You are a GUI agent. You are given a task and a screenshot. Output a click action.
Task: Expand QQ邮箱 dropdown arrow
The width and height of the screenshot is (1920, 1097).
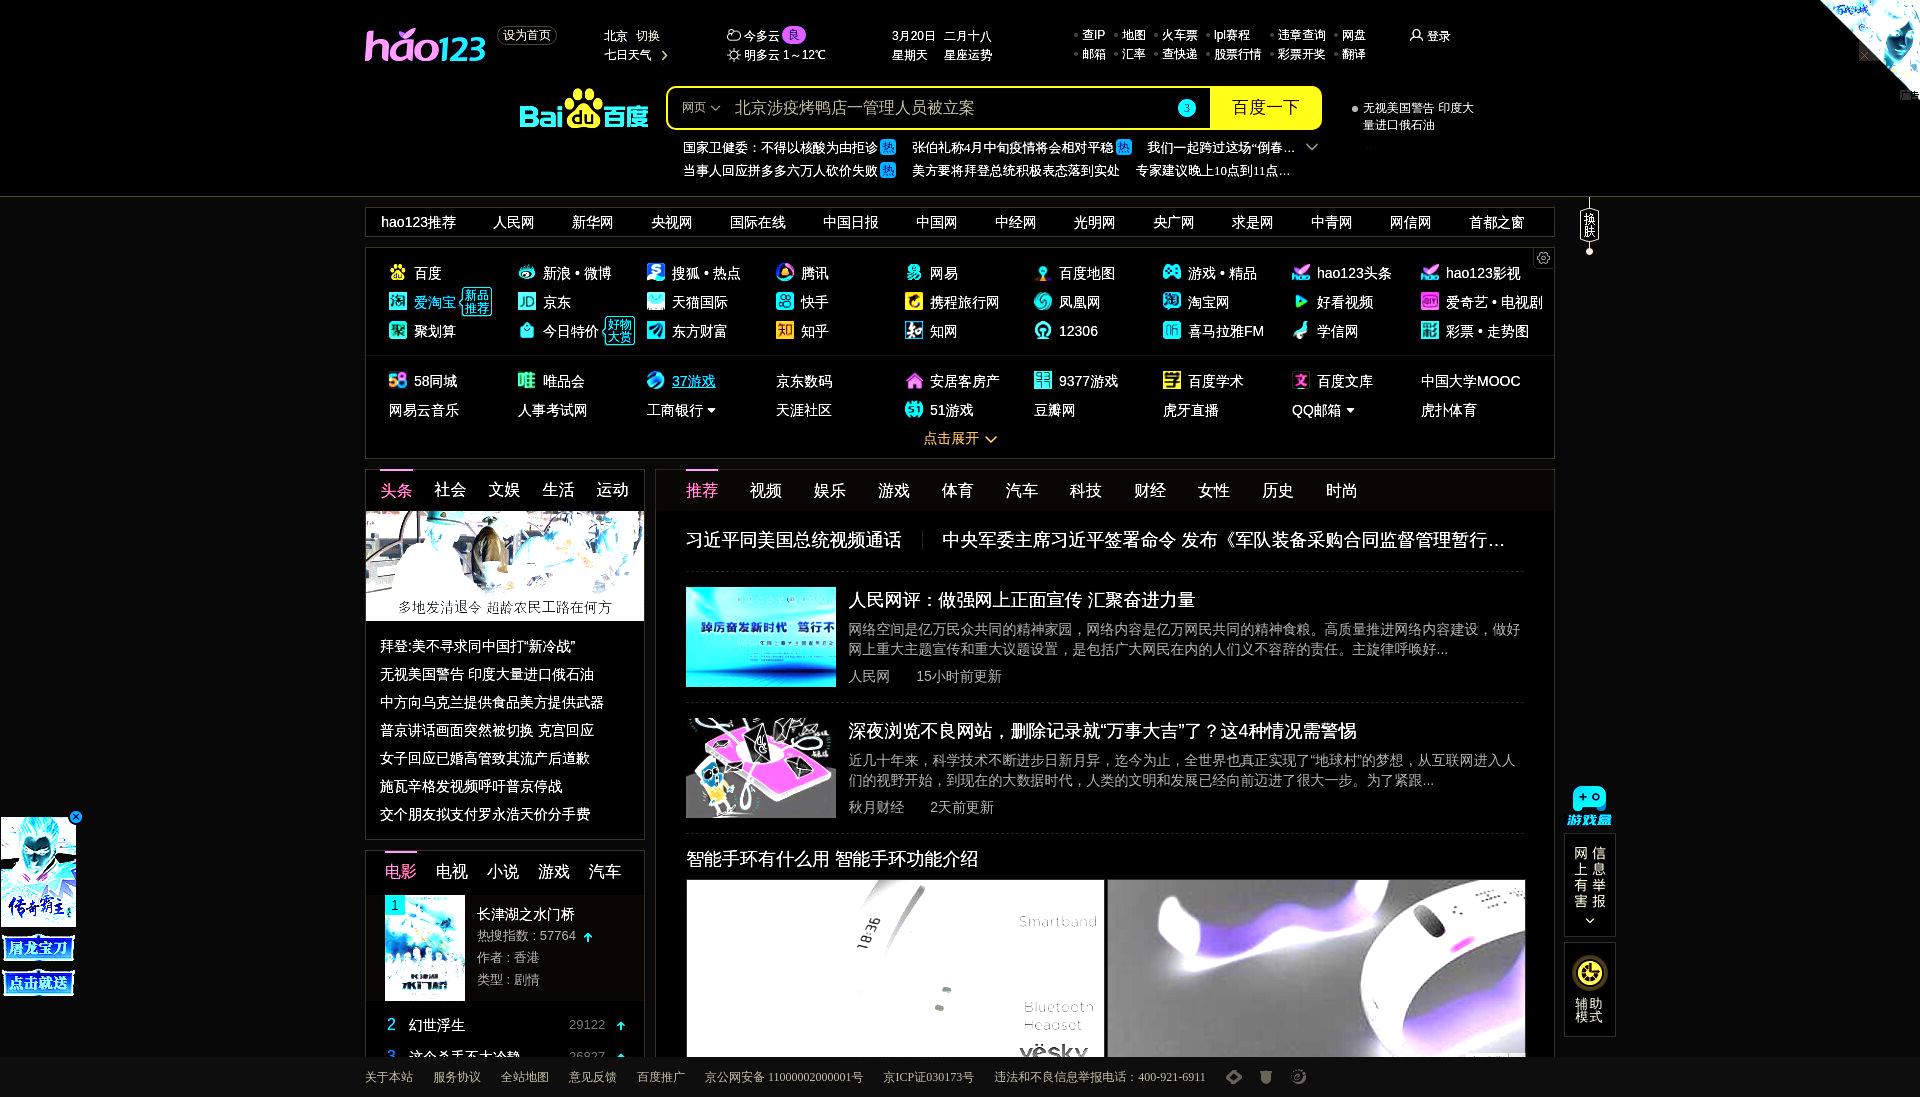click(1350, 410)
